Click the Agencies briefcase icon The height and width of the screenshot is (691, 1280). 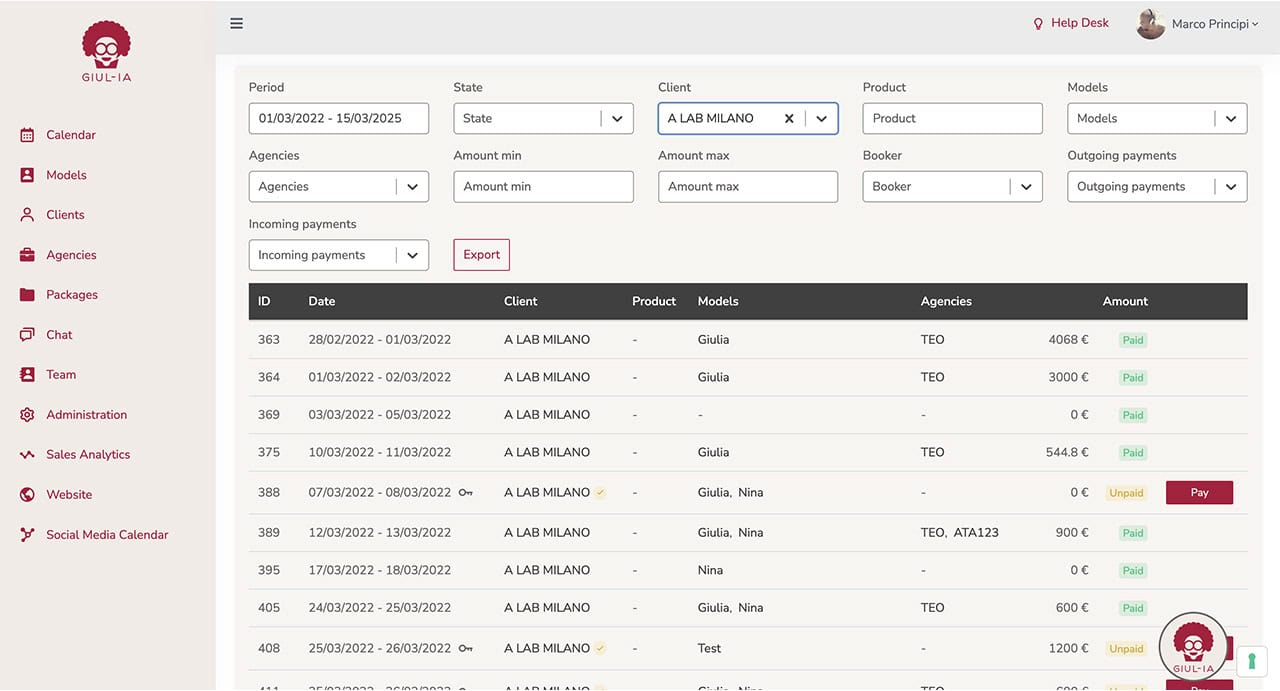(27, 255)
